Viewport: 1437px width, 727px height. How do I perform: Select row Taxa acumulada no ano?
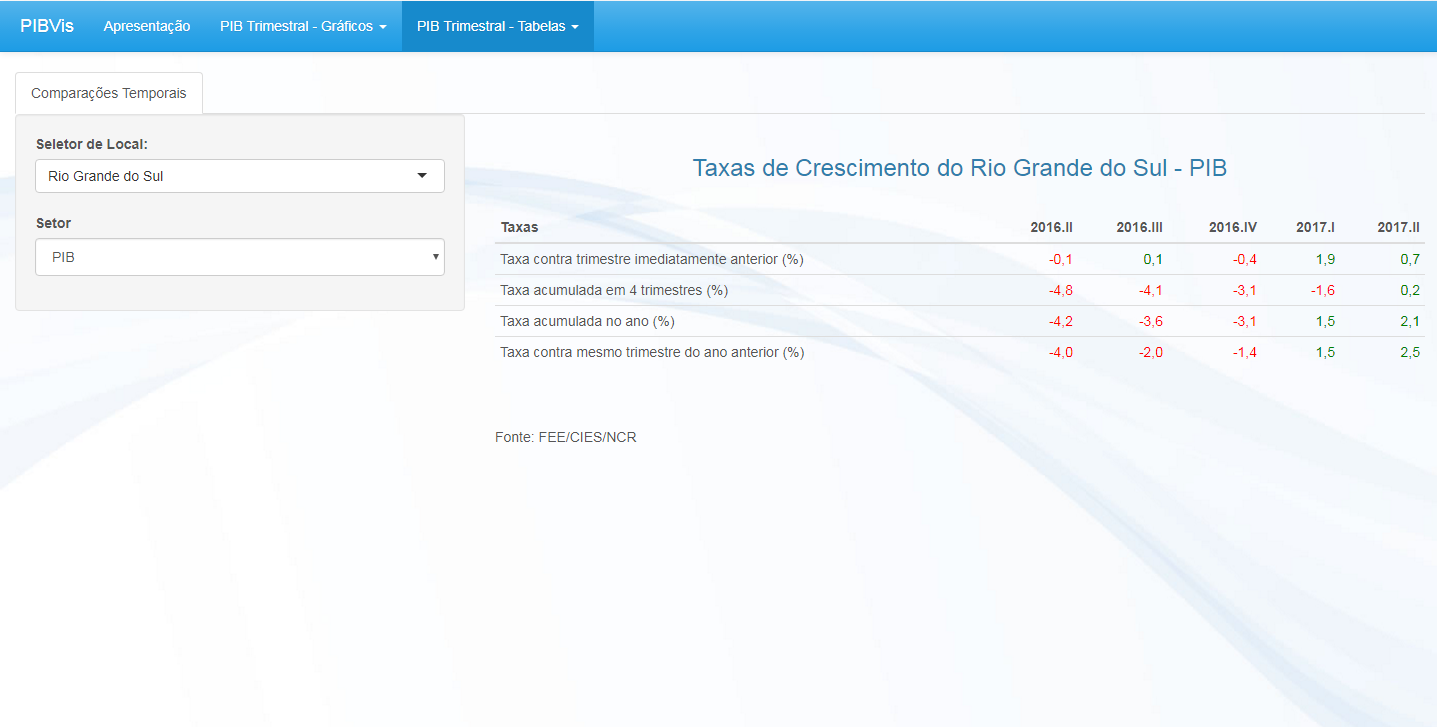587,321
